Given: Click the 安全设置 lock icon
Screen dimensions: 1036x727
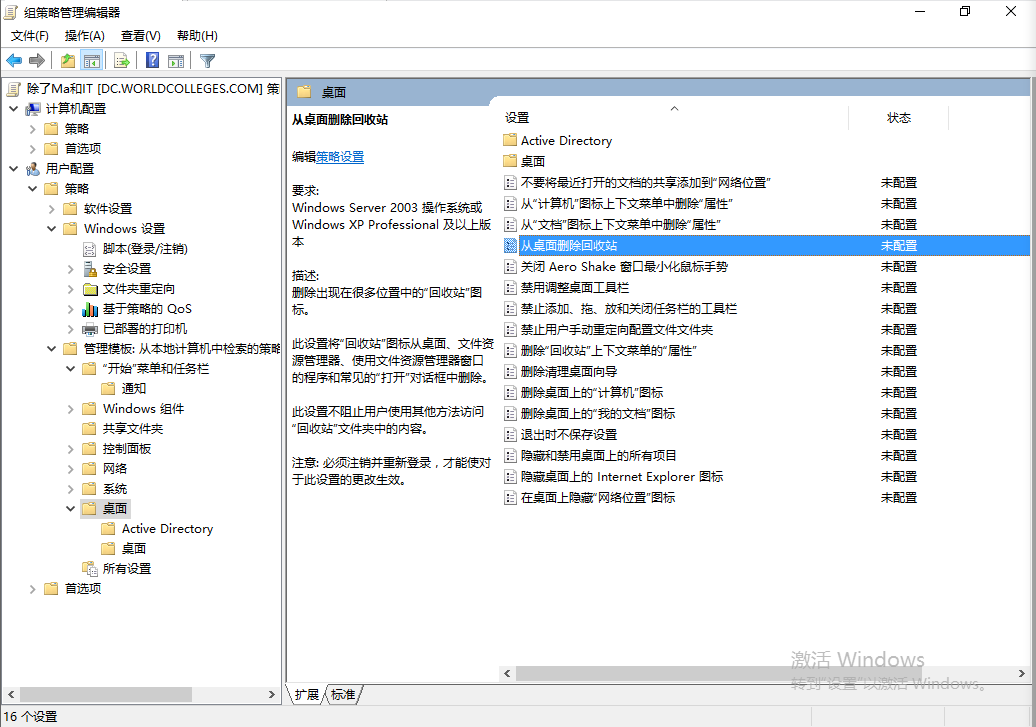Looking at the screenshot, I should pos(90,269).
